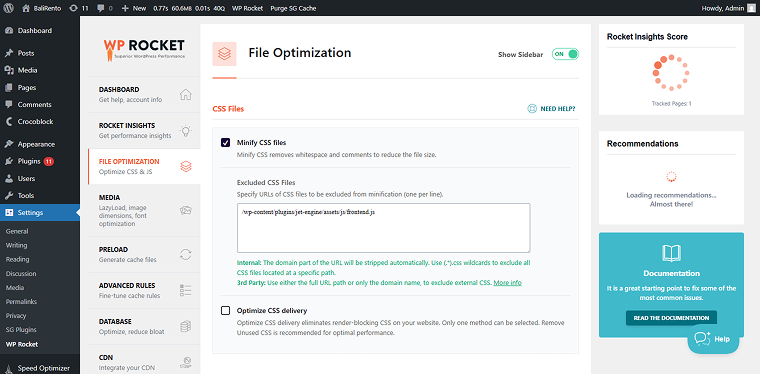Open WP Rocket Media tab

coord(144,210)
